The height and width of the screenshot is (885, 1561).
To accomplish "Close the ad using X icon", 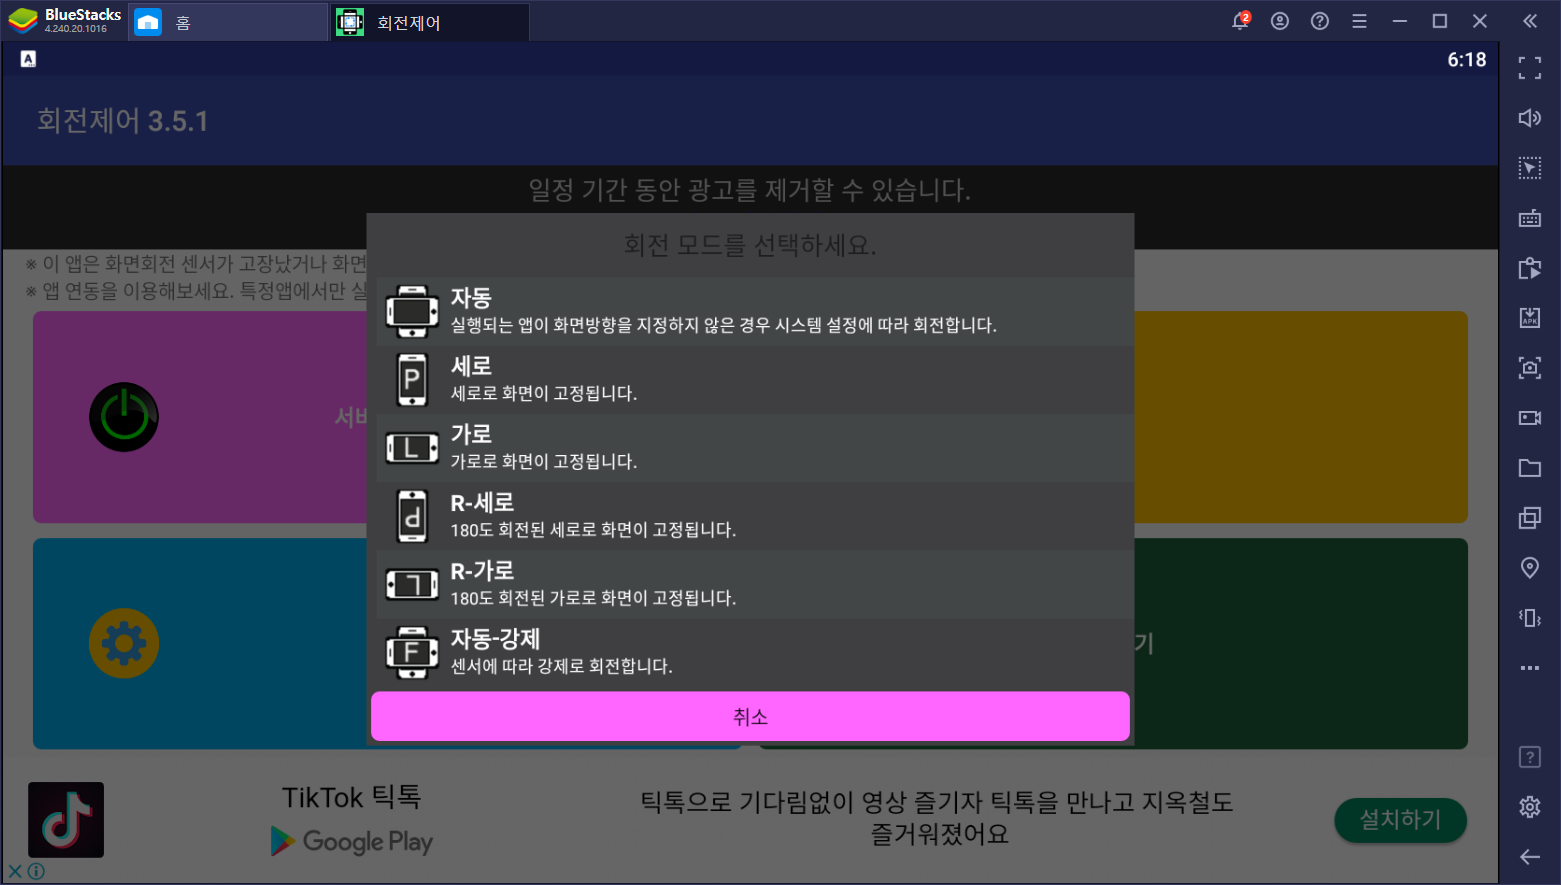I will pos(15,872).
